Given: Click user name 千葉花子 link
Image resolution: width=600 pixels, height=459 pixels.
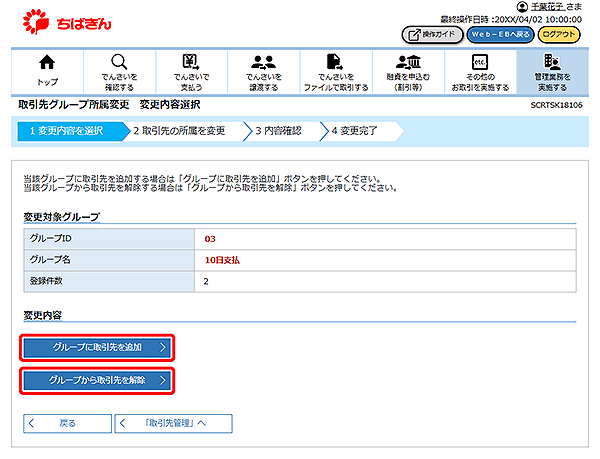Looking at the screenshot, I should click(x=548, y=7).
